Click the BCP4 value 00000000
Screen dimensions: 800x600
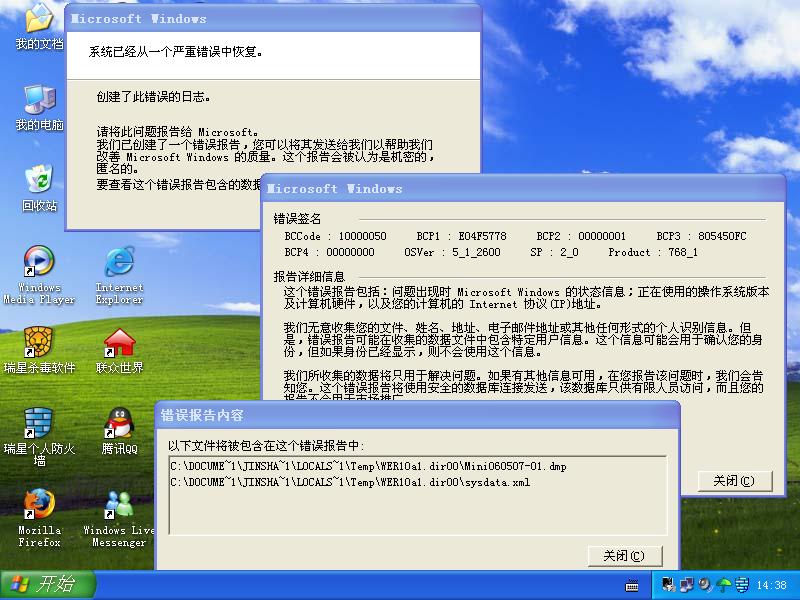click(351, 252)
